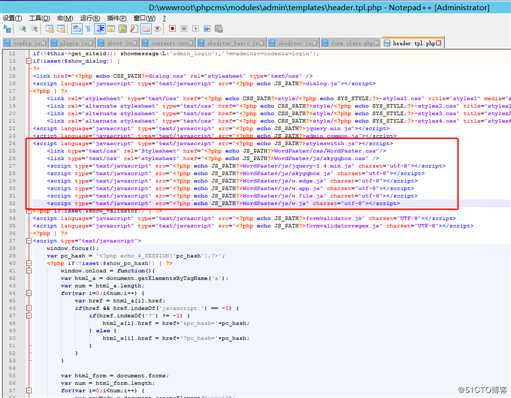Click the formvalidator.js script line
511x398 pixels.
(244, 218)
